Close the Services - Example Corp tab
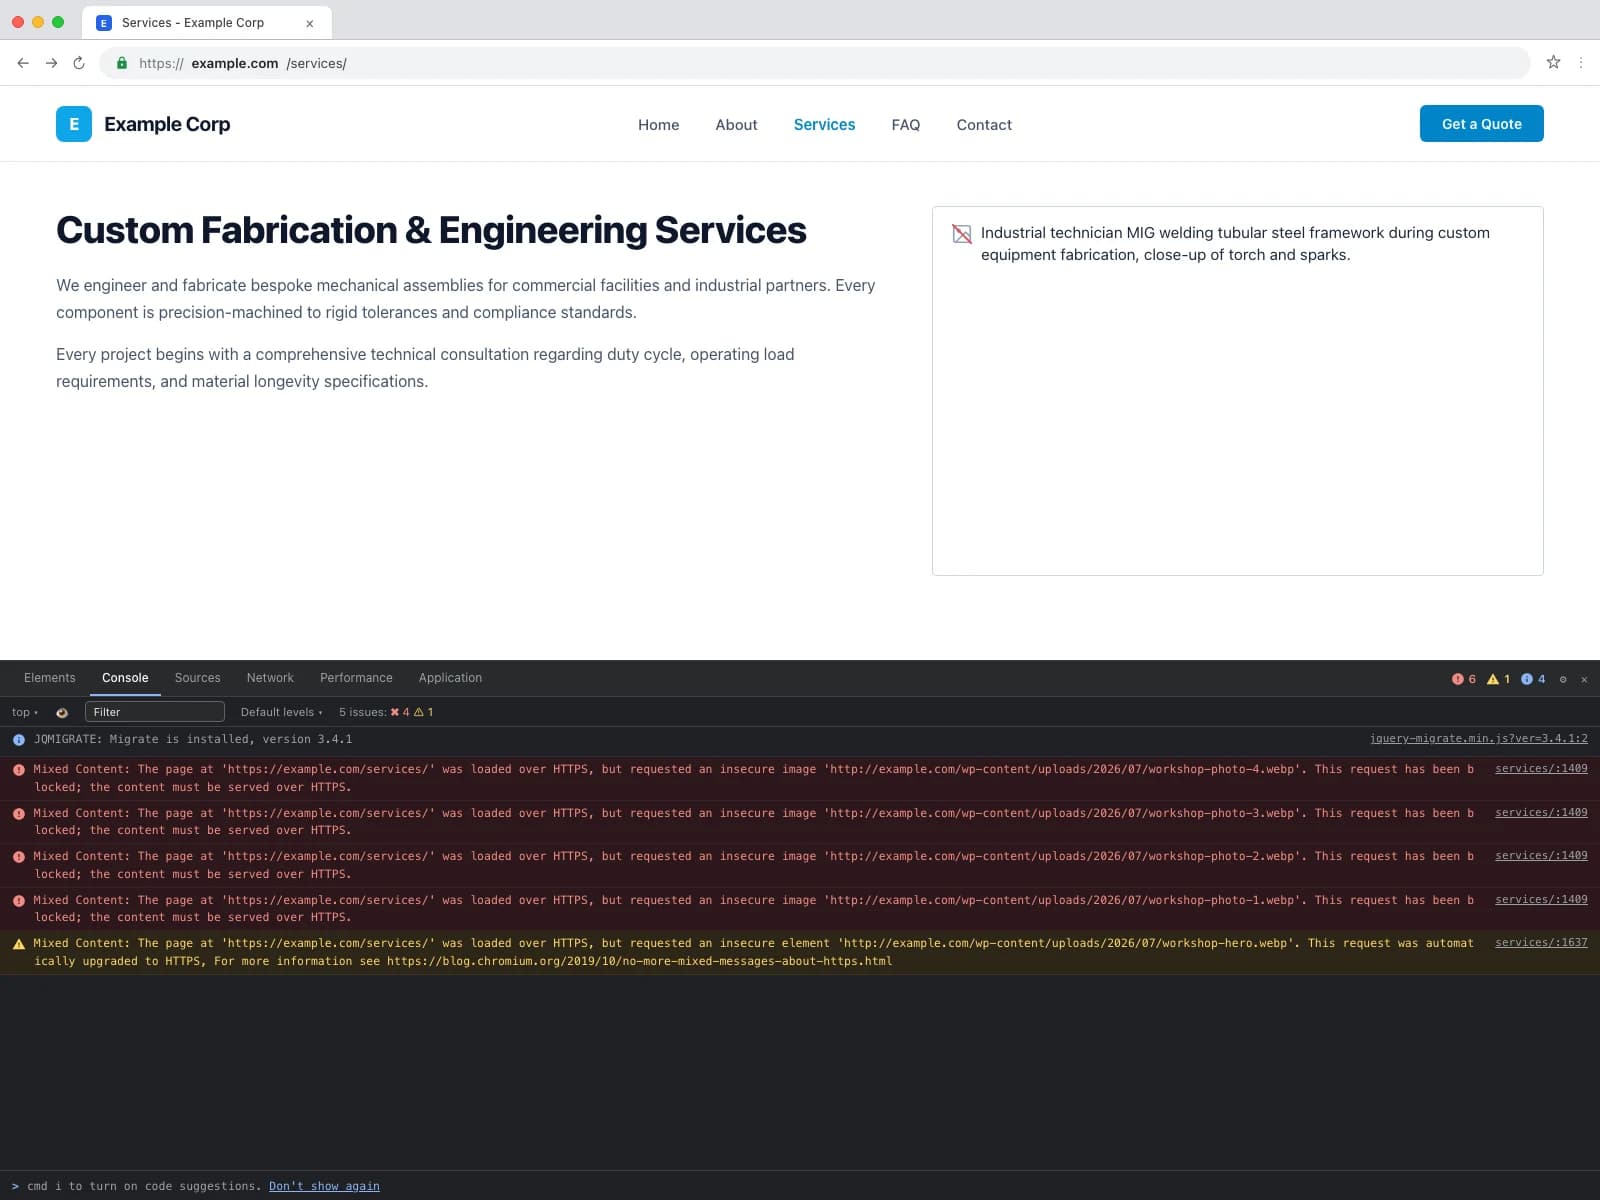 pos(310,23)
